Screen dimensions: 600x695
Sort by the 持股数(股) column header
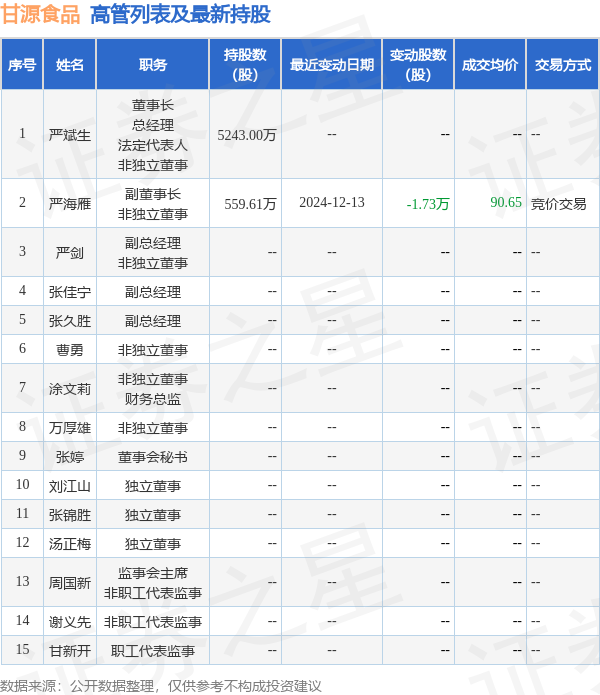[245, 65]
